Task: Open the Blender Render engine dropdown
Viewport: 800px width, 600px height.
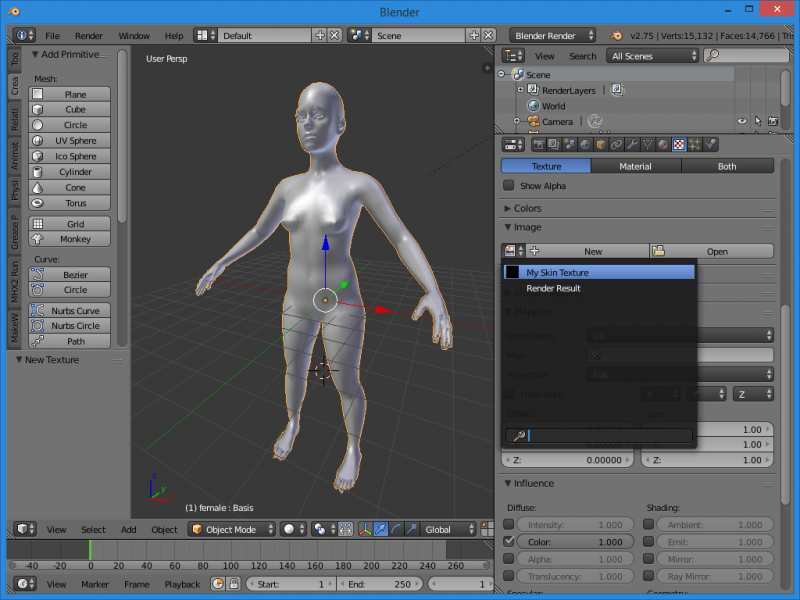Action: [553, 35]
